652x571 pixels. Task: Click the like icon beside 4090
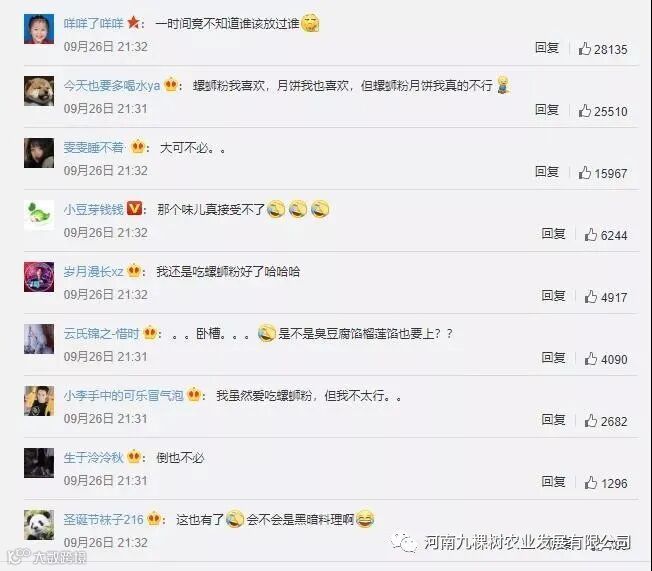tap(591, 358)
